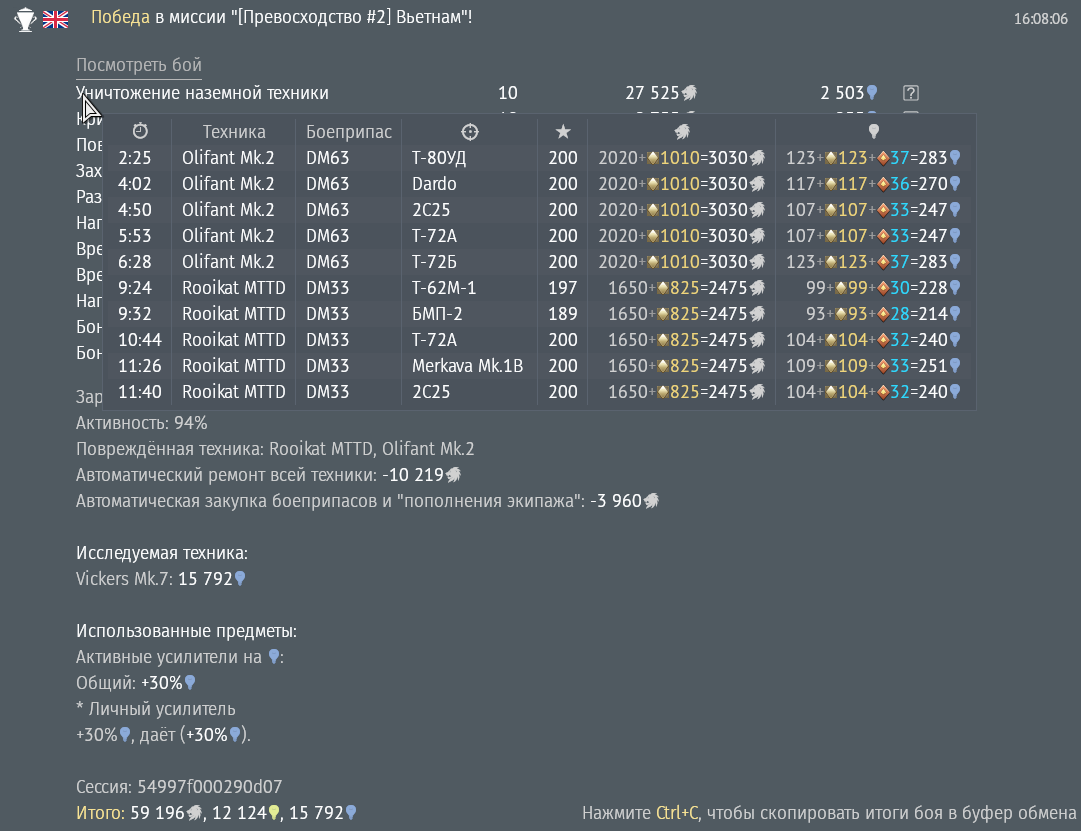Click the 11:40 time cell

pyautogui.click(x=140, y=392)
